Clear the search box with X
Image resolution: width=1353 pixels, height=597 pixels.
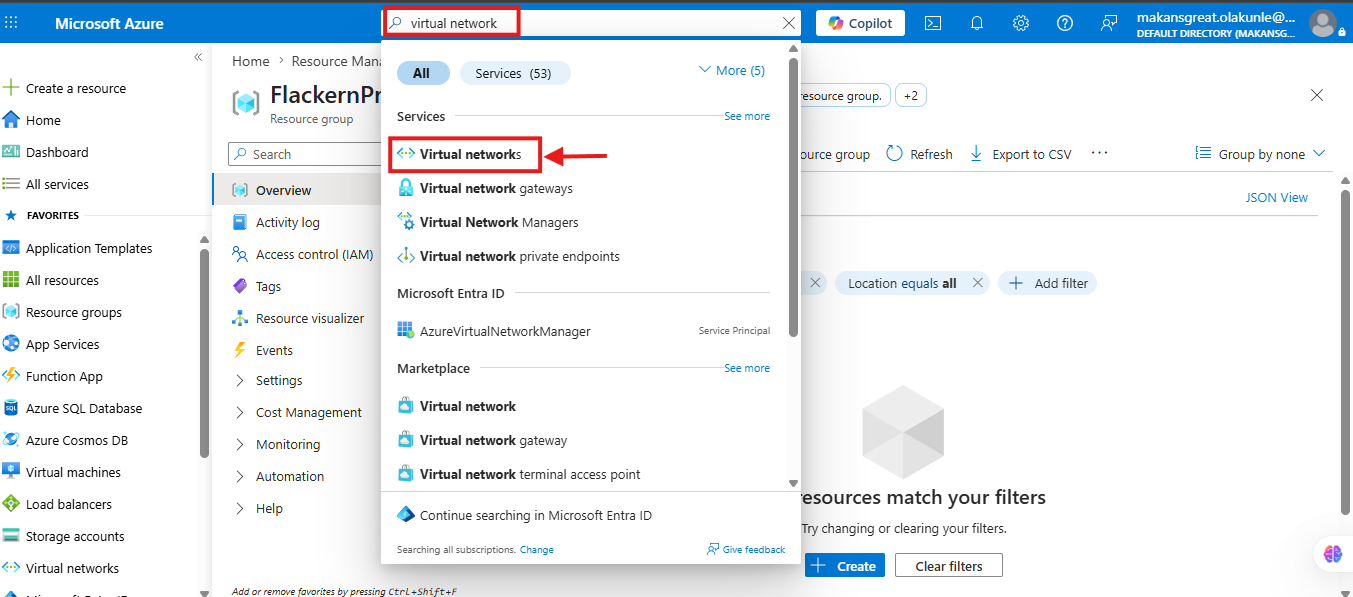[x=789, y=23]
